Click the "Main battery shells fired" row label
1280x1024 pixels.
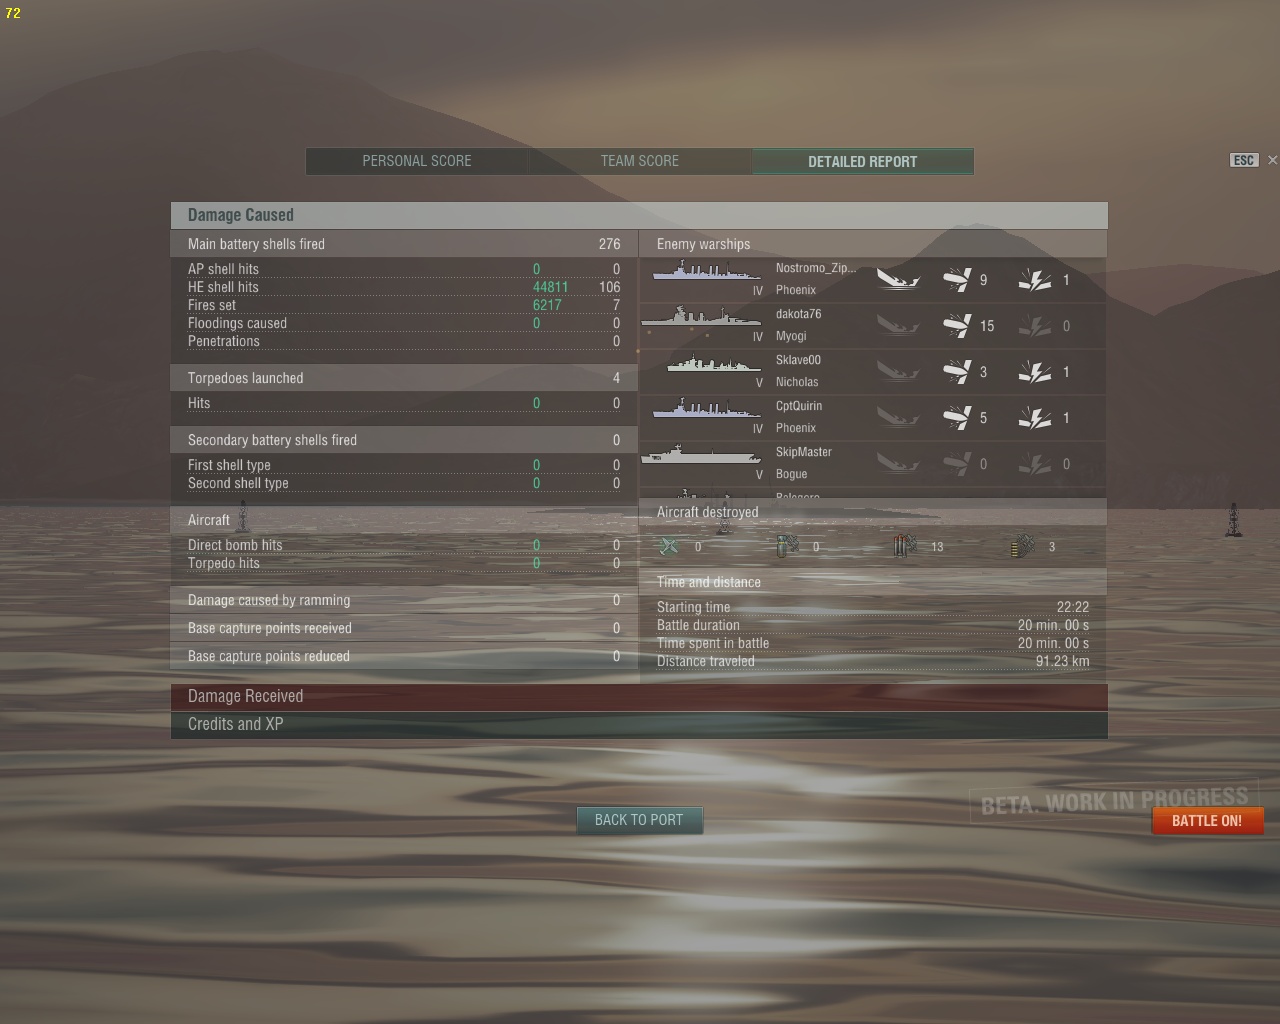[x=256, y=244]
